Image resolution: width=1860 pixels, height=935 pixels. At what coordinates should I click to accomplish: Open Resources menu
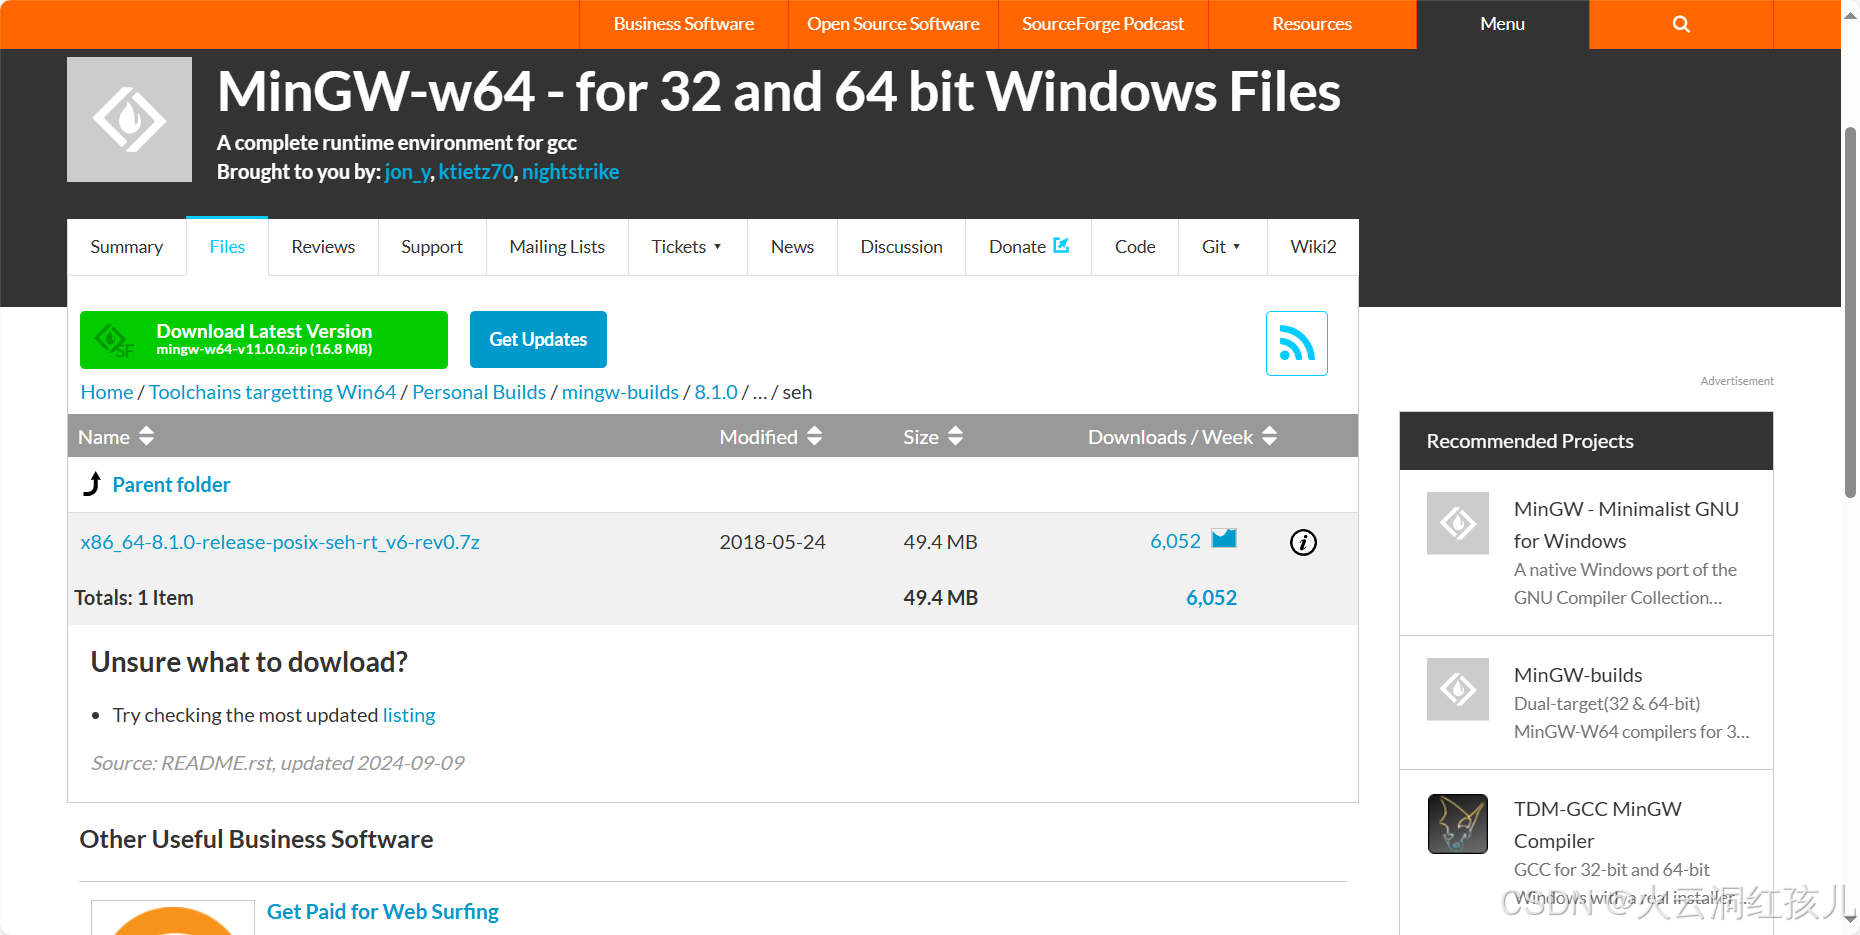(1312, 24)
